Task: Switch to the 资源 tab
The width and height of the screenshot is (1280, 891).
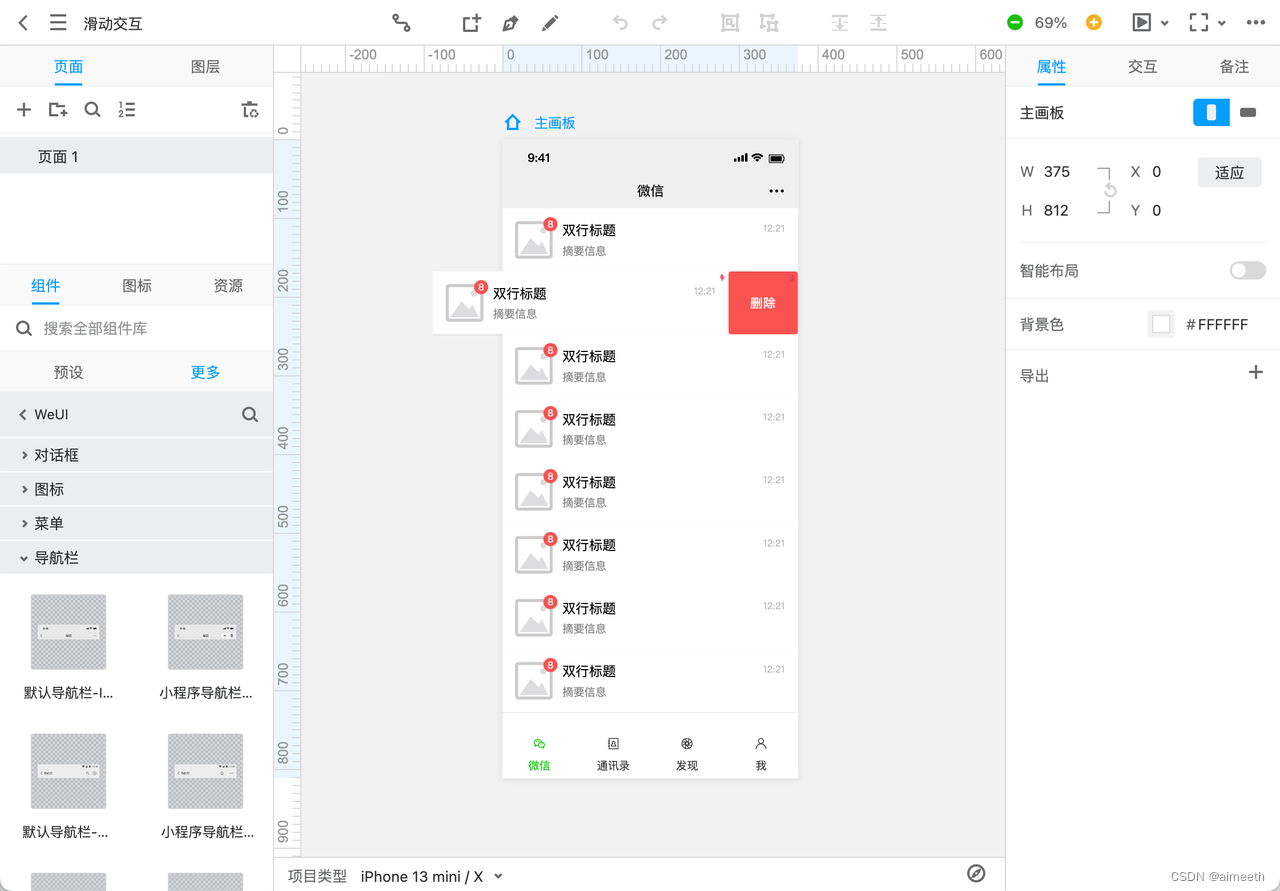Action: coord(228,285)
